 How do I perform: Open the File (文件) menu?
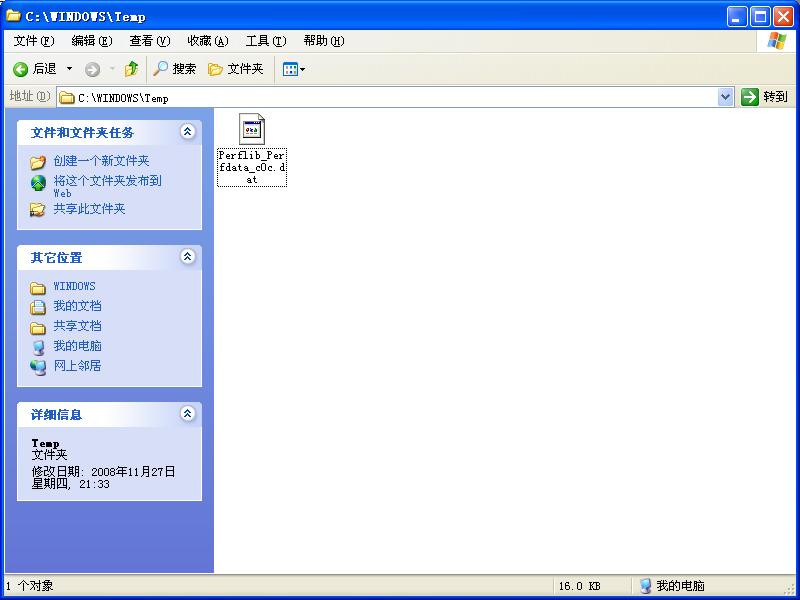(34, 41)
